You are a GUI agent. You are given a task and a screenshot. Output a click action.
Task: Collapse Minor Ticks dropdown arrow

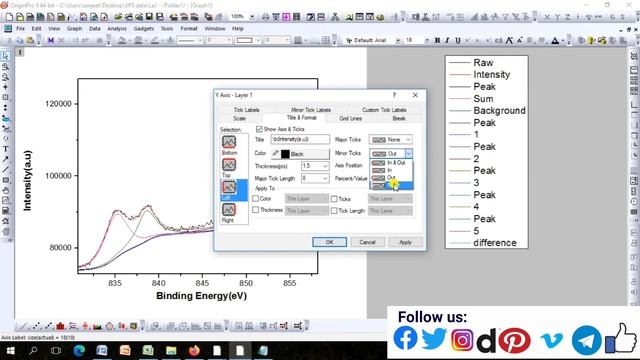tap(408, 153)
